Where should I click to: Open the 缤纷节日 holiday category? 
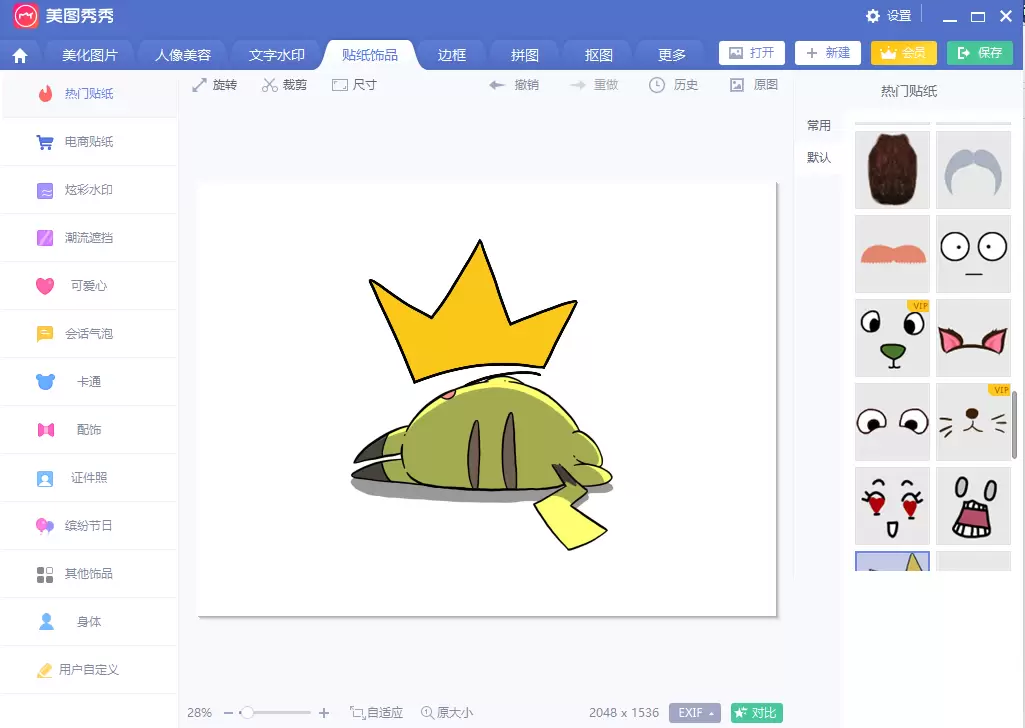pos(89,526)
